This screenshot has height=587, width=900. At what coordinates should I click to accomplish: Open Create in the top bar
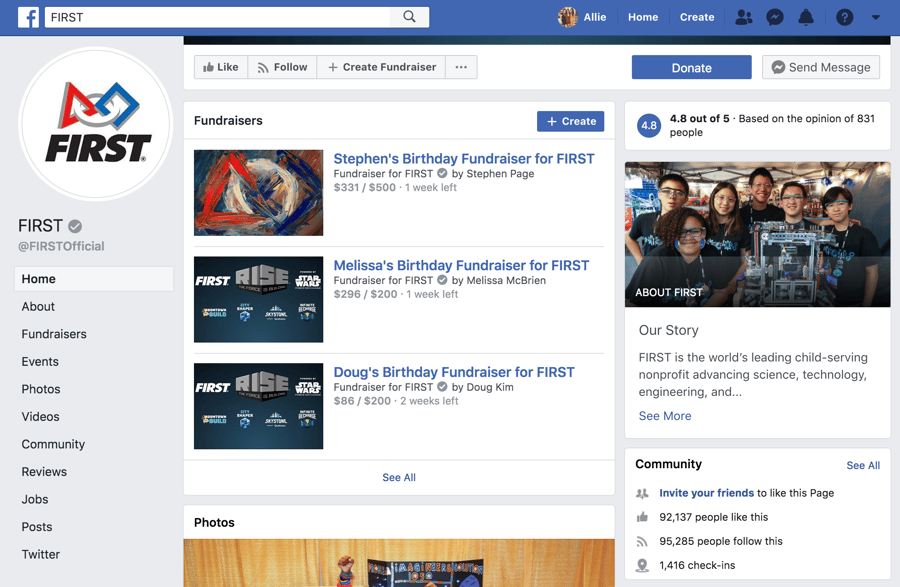[697, 17]
